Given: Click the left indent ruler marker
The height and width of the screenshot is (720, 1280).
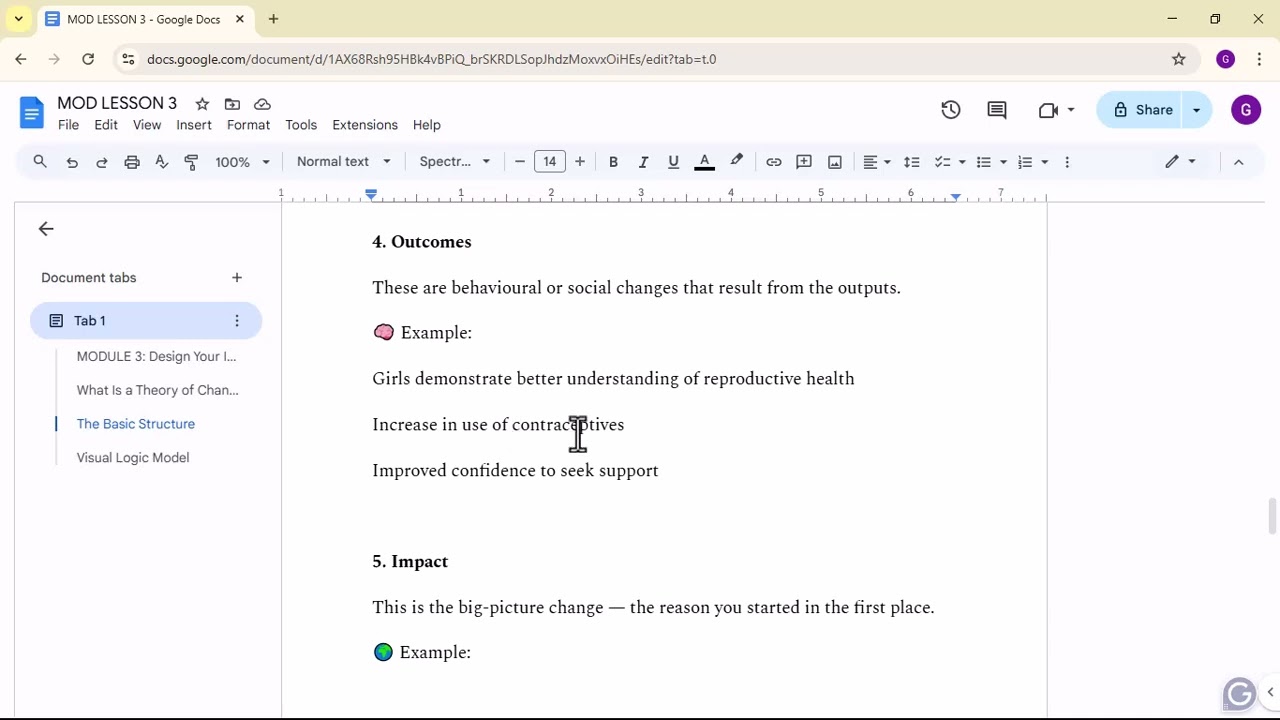Looking at the screenshot, I should tap(371, 194).
